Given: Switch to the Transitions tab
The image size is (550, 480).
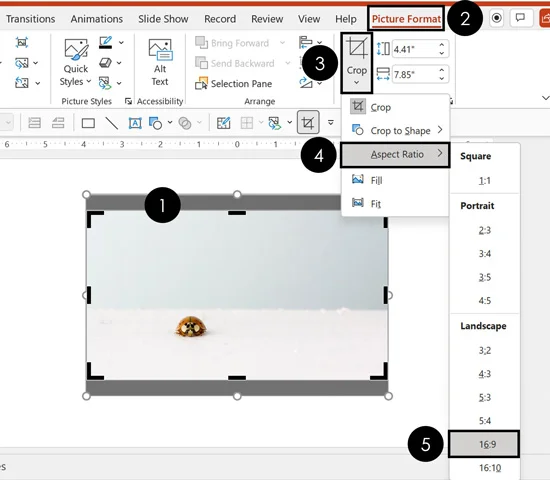Looking at the screenshot, I should tap(31, 19).
